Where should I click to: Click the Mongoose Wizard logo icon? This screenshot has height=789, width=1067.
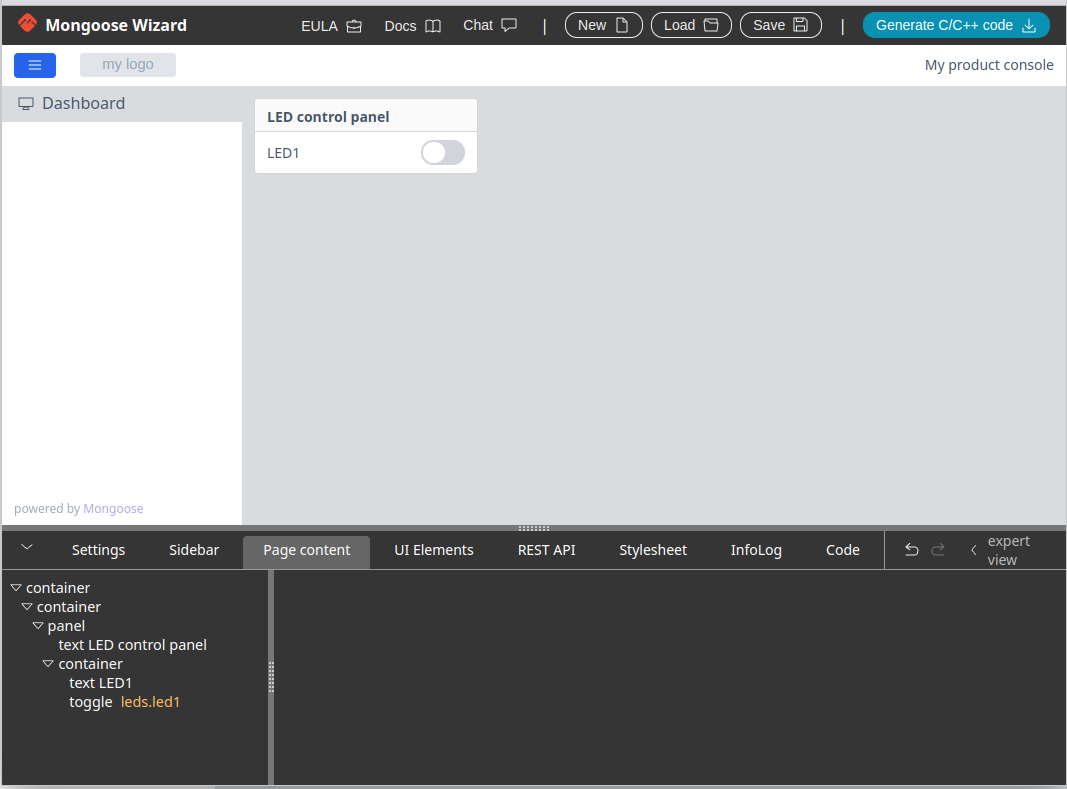click(x=27, y=24)
